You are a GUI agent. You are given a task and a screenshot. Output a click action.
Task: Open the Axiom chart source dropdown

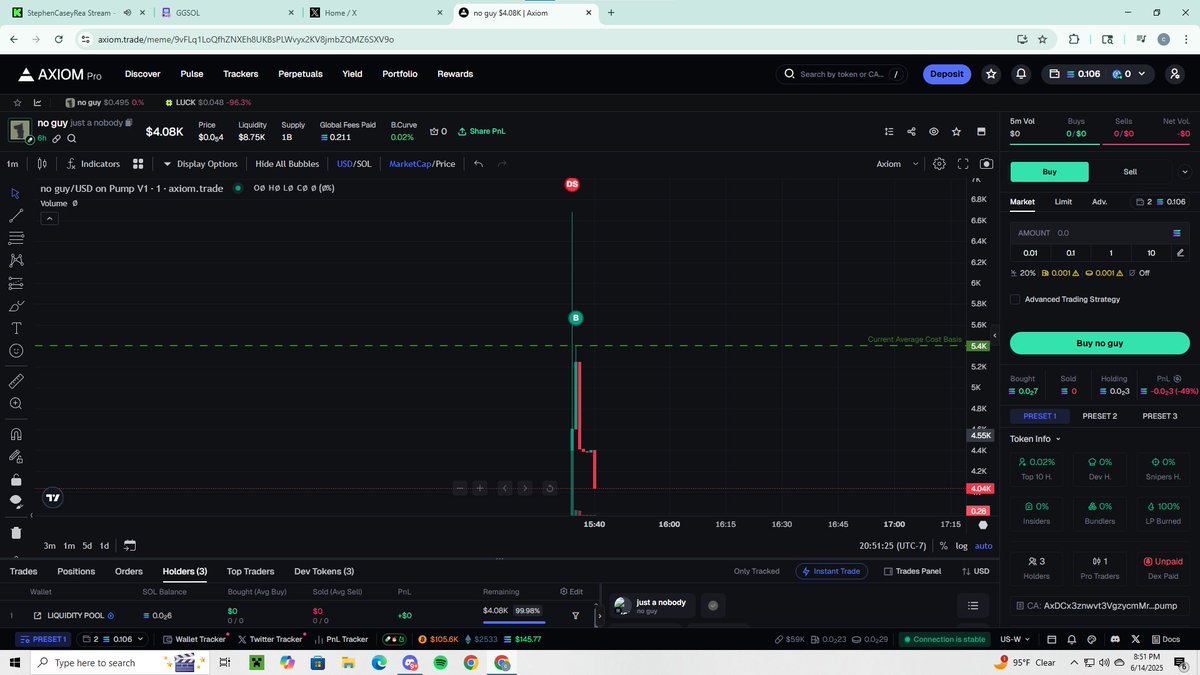[x=897, y=164]
